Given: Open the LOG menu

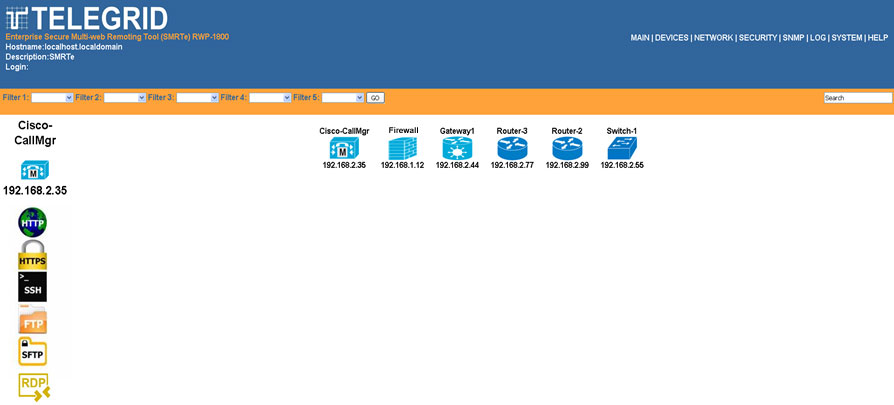Looking at the screenshot, I should click(x=818, y=38).
